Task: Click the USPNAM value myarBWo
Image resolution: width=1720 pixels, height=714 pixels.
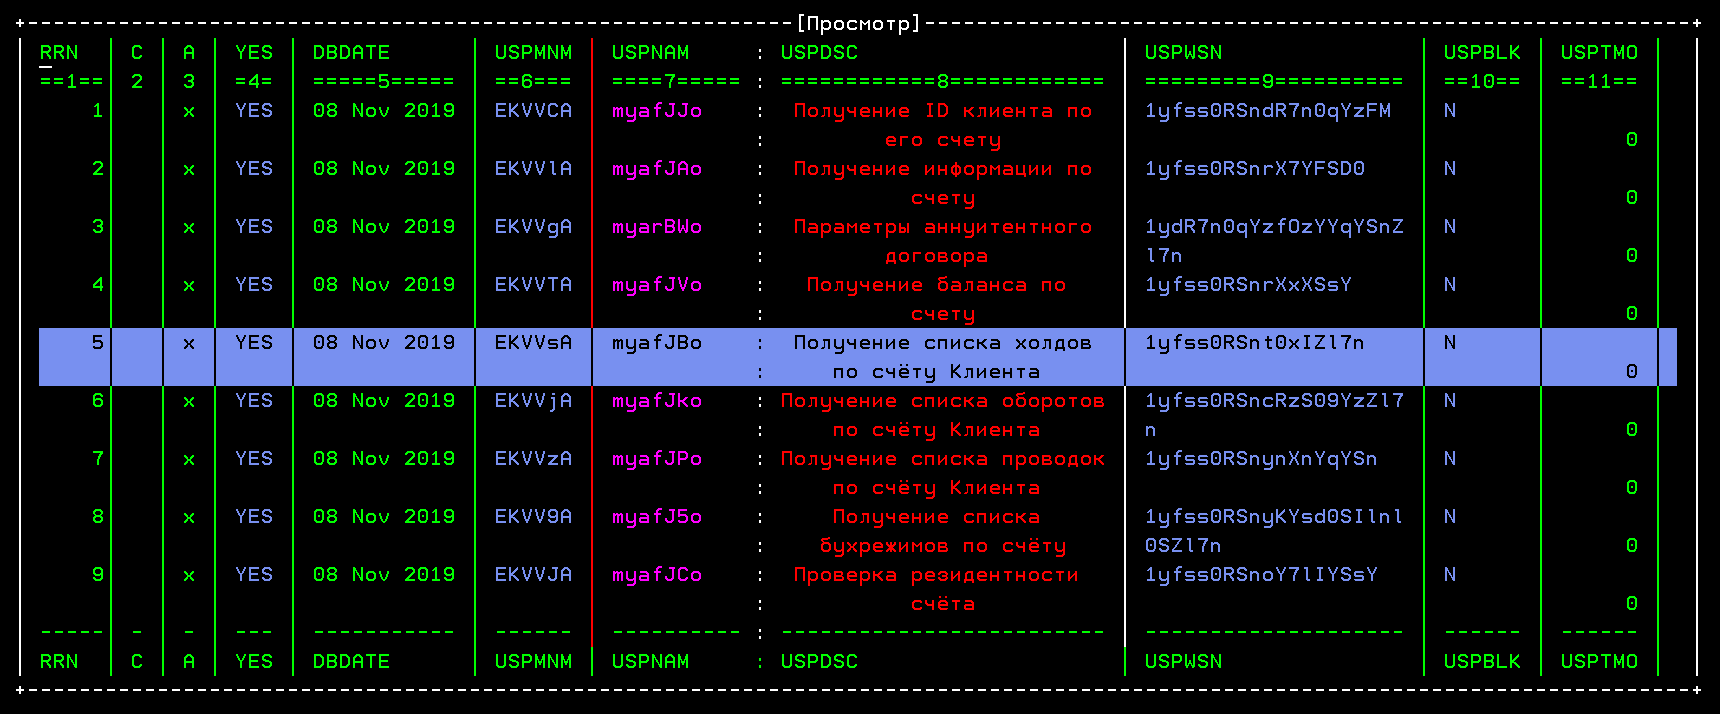Action: tap(657, 227)
